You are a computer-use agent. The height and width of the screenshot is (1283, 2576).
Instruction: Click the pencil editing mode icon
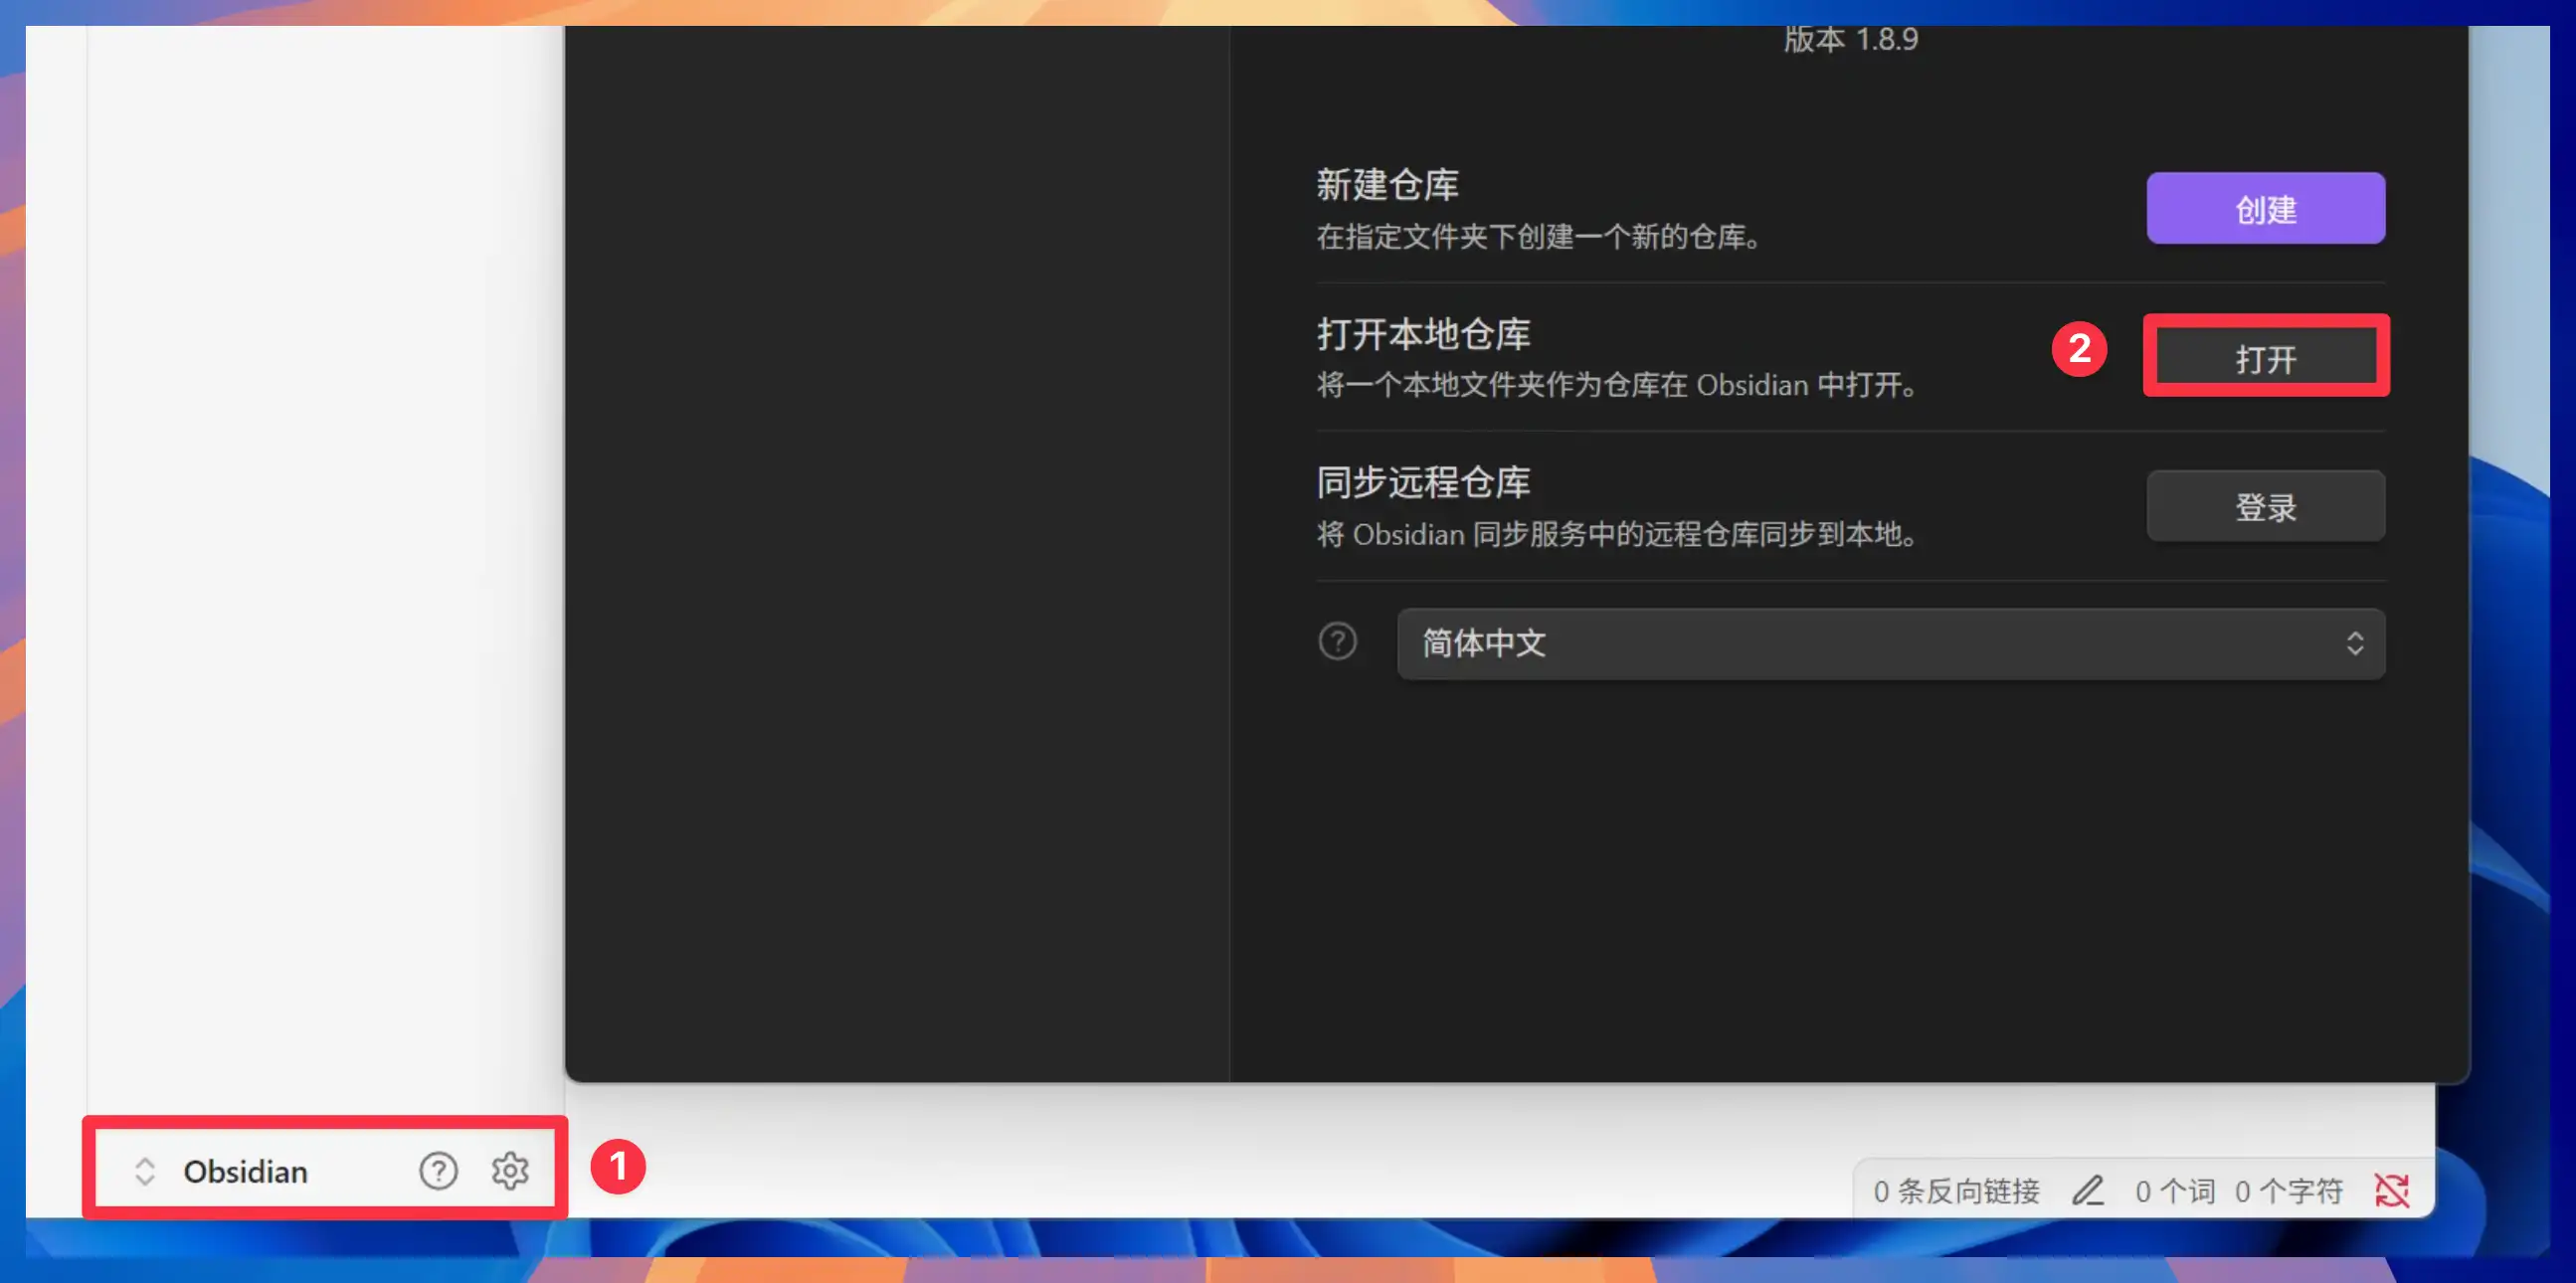coord(2087,1190)
